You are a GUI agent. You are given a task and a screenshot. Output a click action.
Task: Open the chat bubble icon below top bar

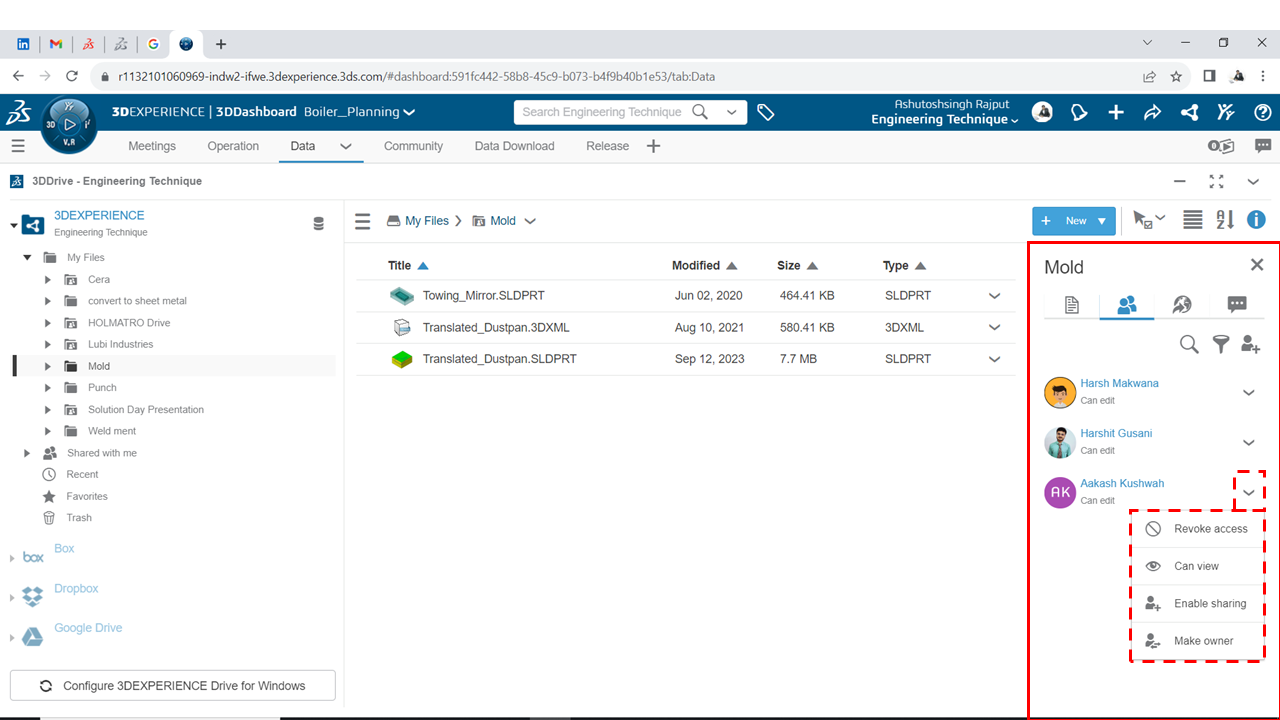pyautogui.click(x=1263, y=146)
